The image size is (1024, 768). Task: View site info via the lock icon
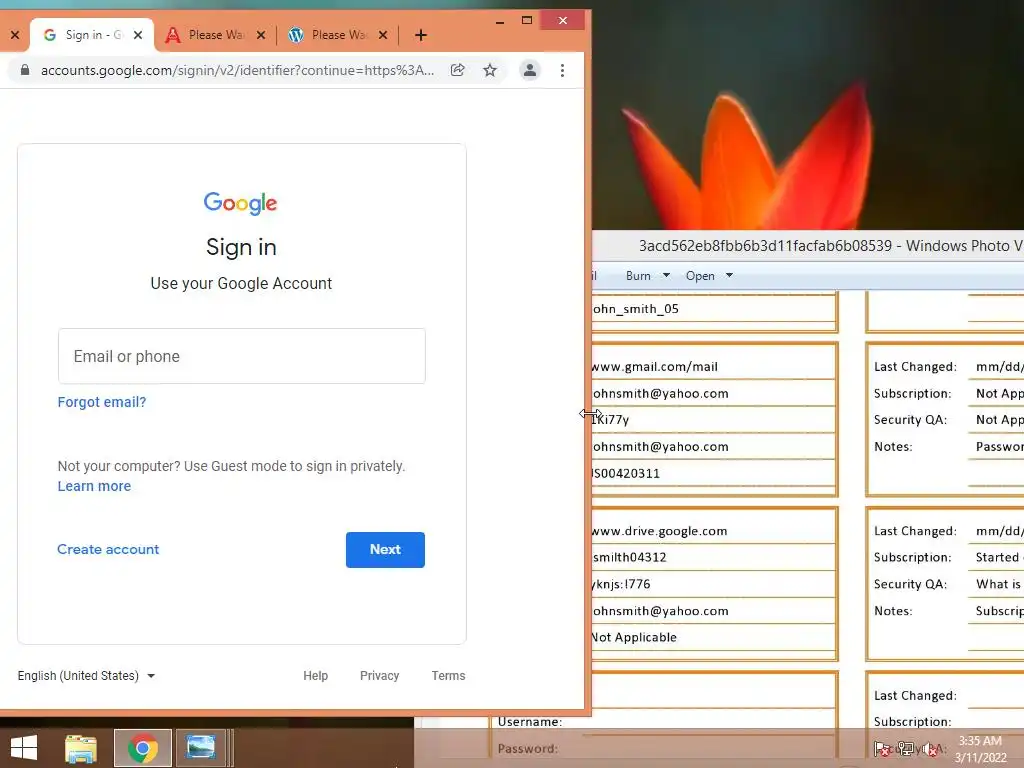pyautogui.click(x=25, y=70)
